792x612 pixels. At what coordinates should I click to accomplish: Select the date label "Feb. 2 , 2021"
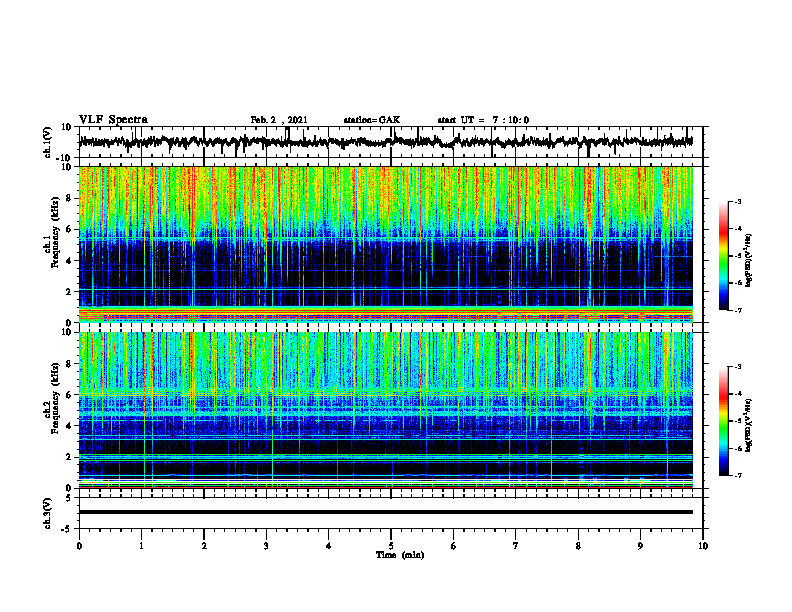pos(279,120)
